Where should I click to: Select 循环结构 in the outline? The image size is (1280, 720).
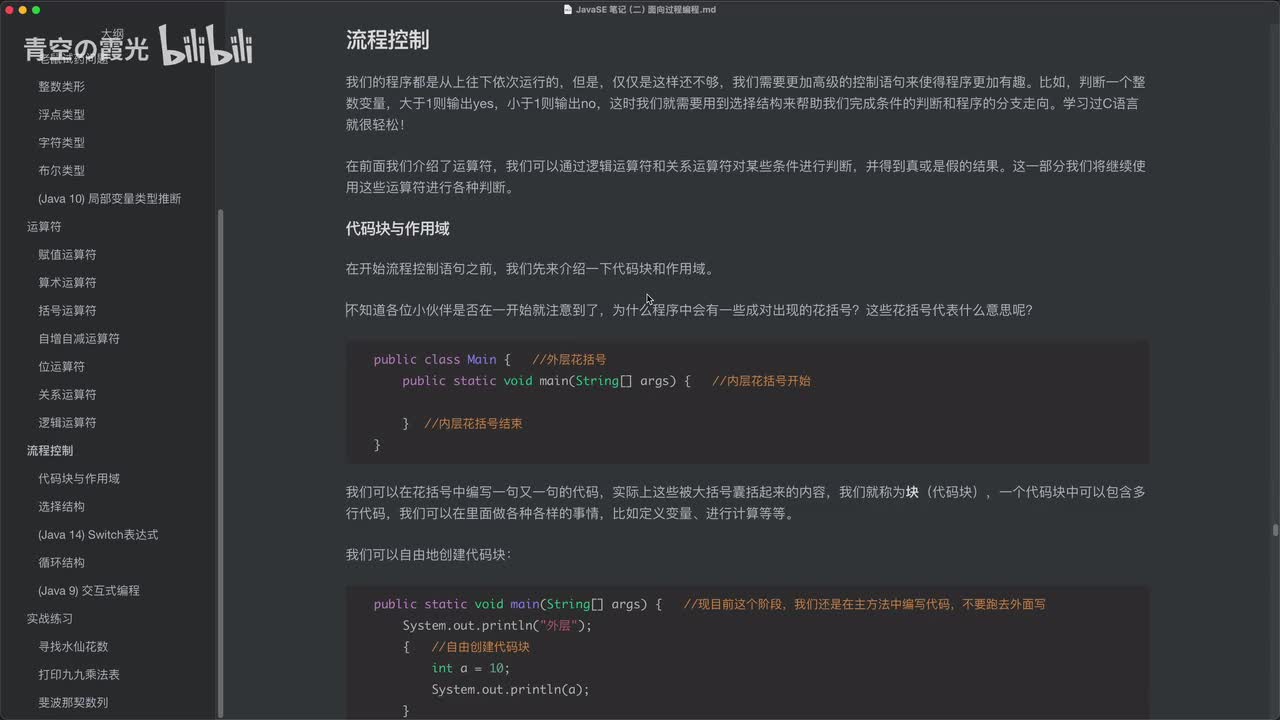coord(61,563)
